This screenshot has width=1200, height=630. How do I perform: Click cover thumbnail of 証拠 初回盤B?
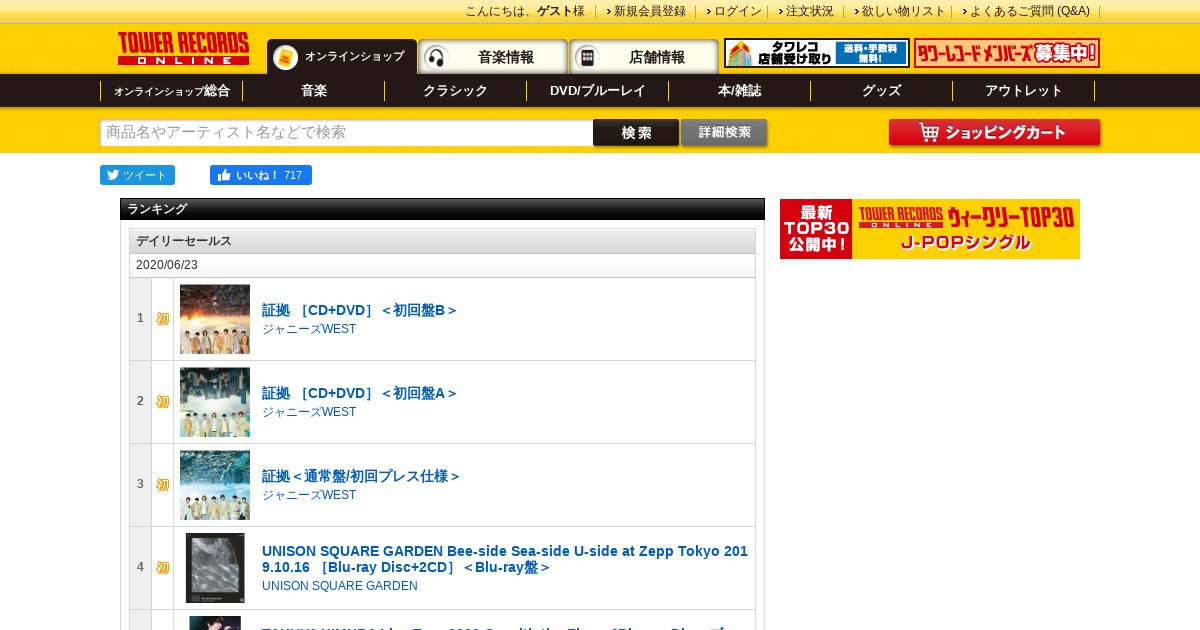tap(215, 319)
